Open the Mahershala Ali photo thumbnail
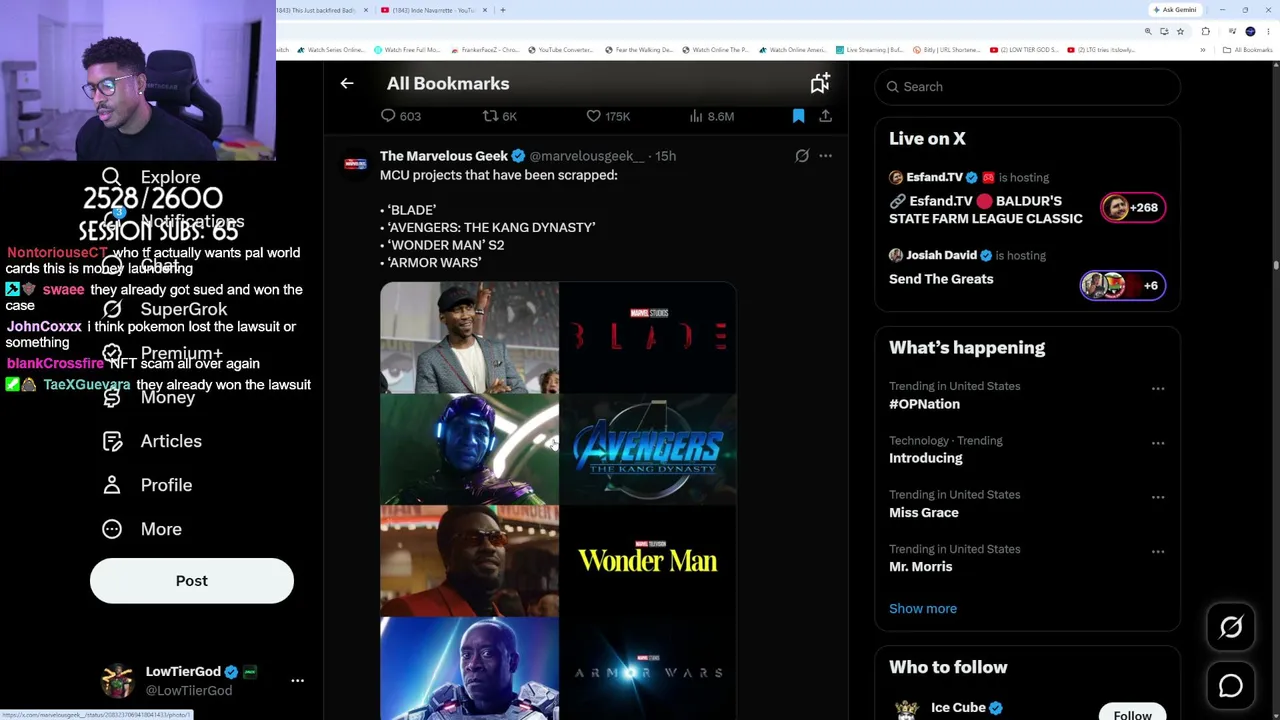 click(x=469, y=337)
